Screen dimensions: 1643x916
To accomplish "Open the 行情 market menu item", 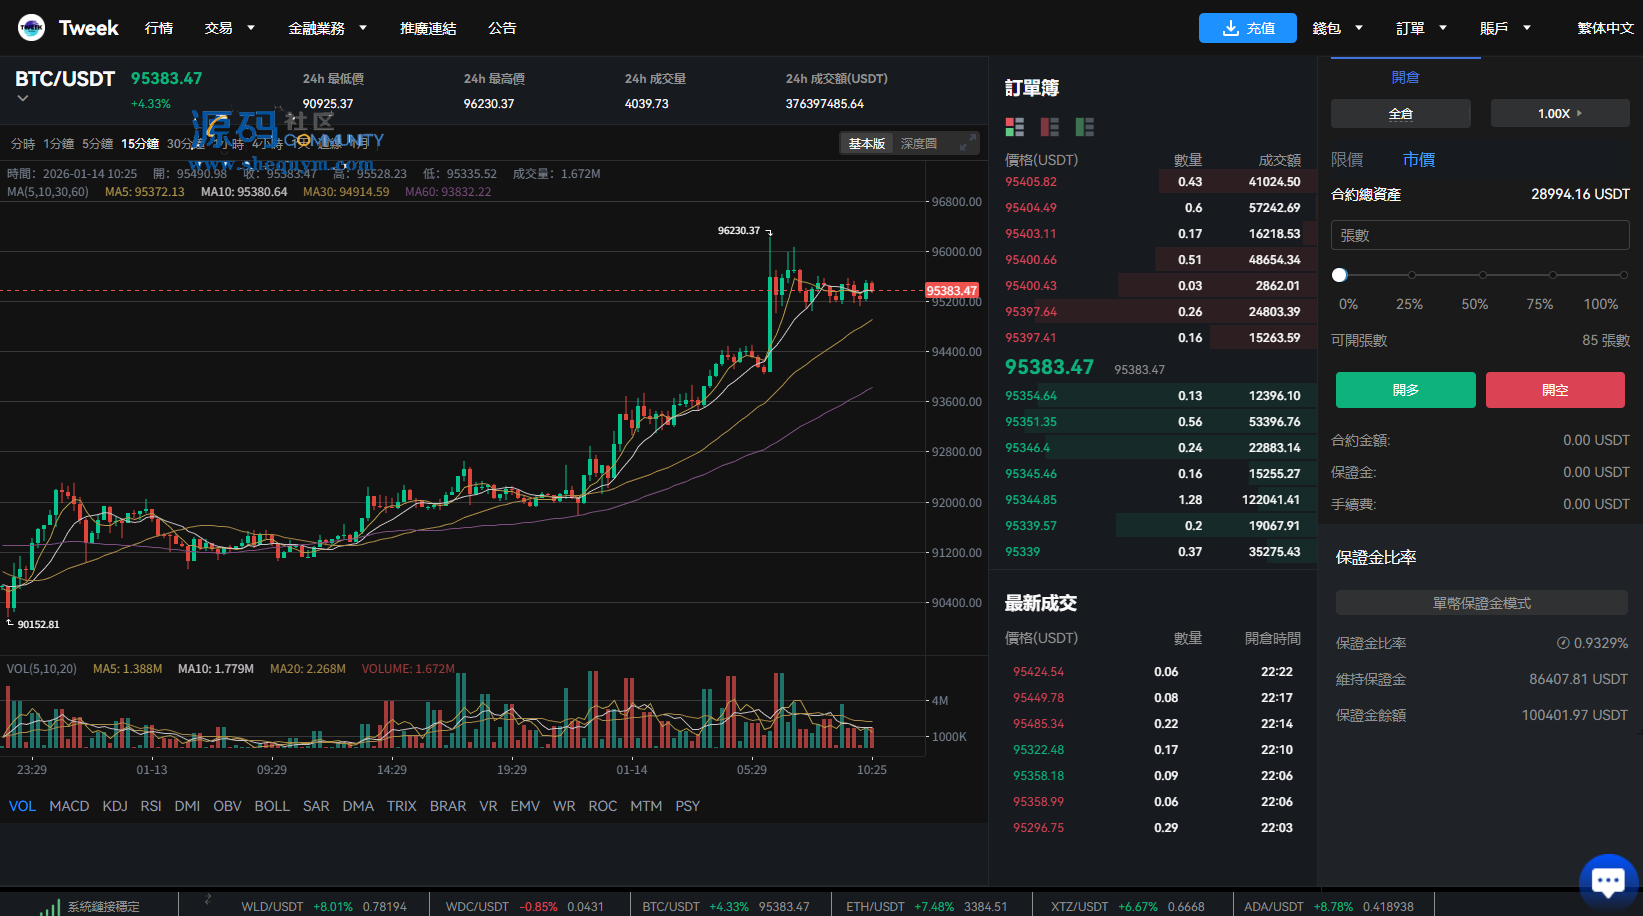I will pos(159,28).
